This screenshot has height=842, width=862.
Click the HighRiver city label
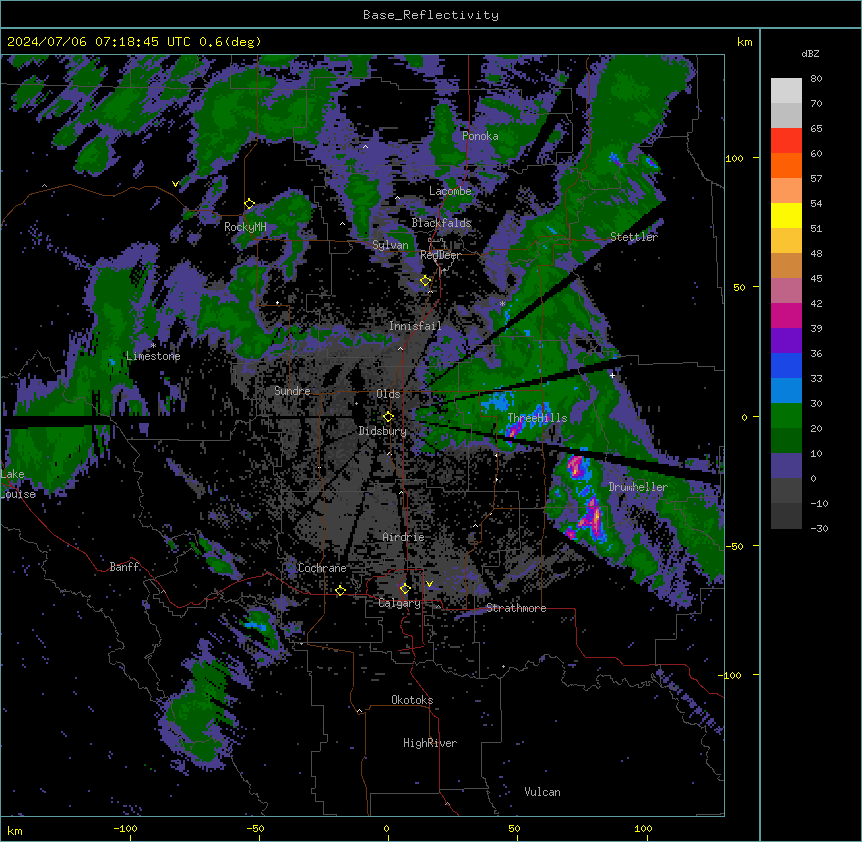pos(430,743)
